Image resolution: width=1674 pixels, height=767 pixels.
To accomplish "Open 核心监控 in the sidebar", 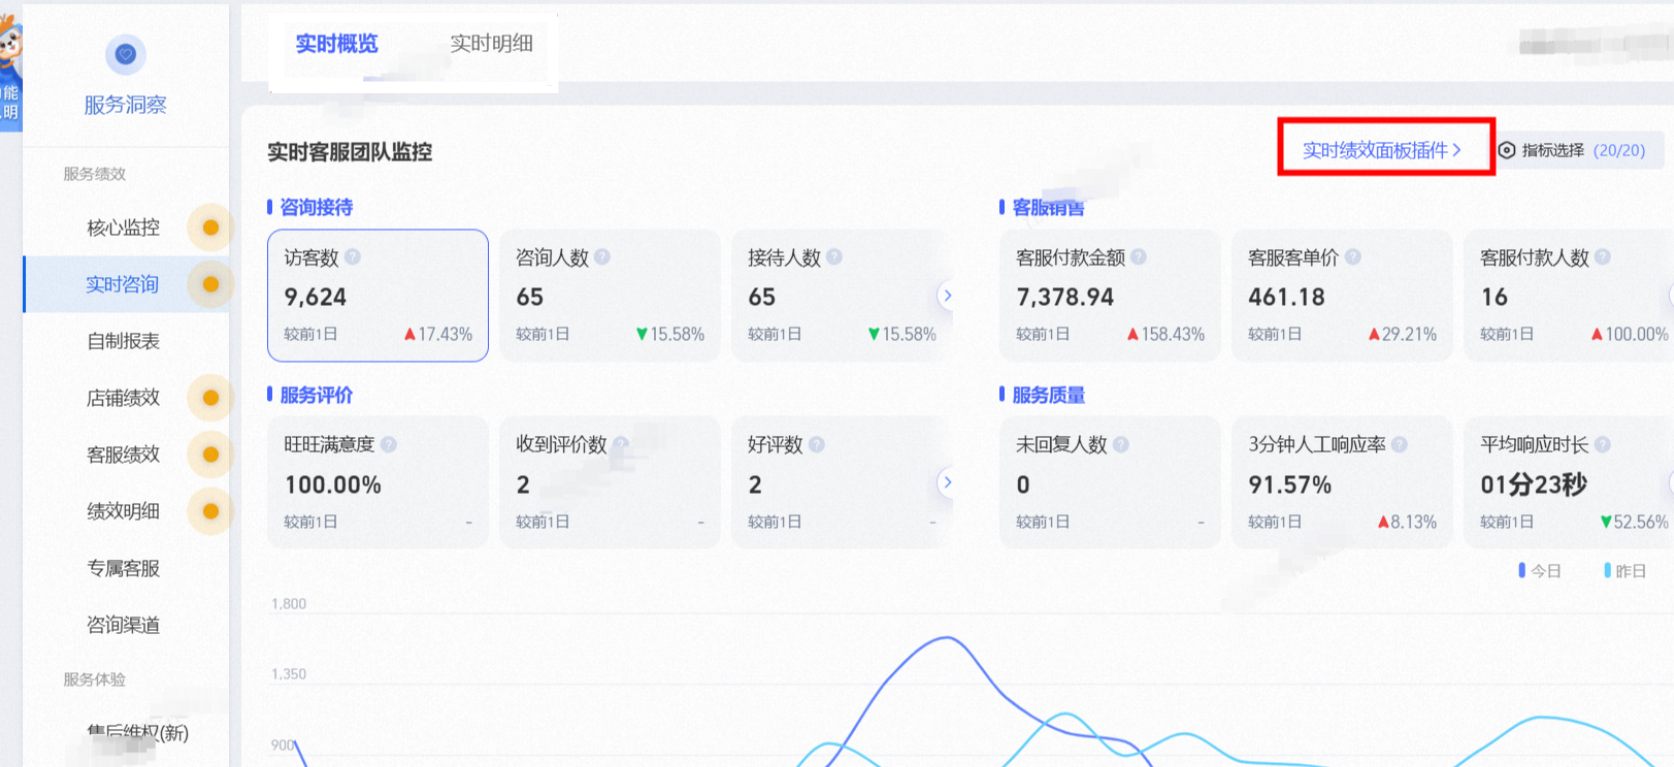I will click(123, 227).
